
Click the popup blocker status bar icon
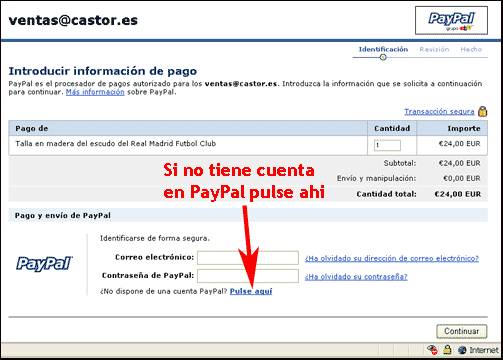[432, 350]
